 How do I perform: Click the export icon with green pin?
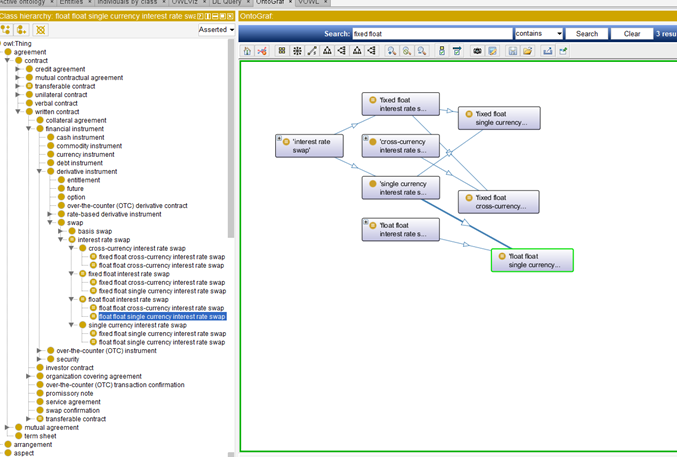click(563, 51)
